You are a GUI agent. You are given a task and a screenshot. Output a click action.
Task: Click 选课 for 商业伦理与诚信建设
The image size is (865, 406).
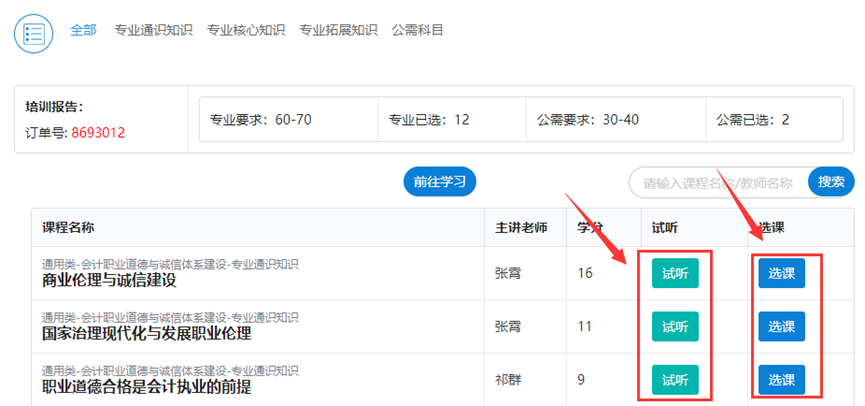click(x=781, y=273)
